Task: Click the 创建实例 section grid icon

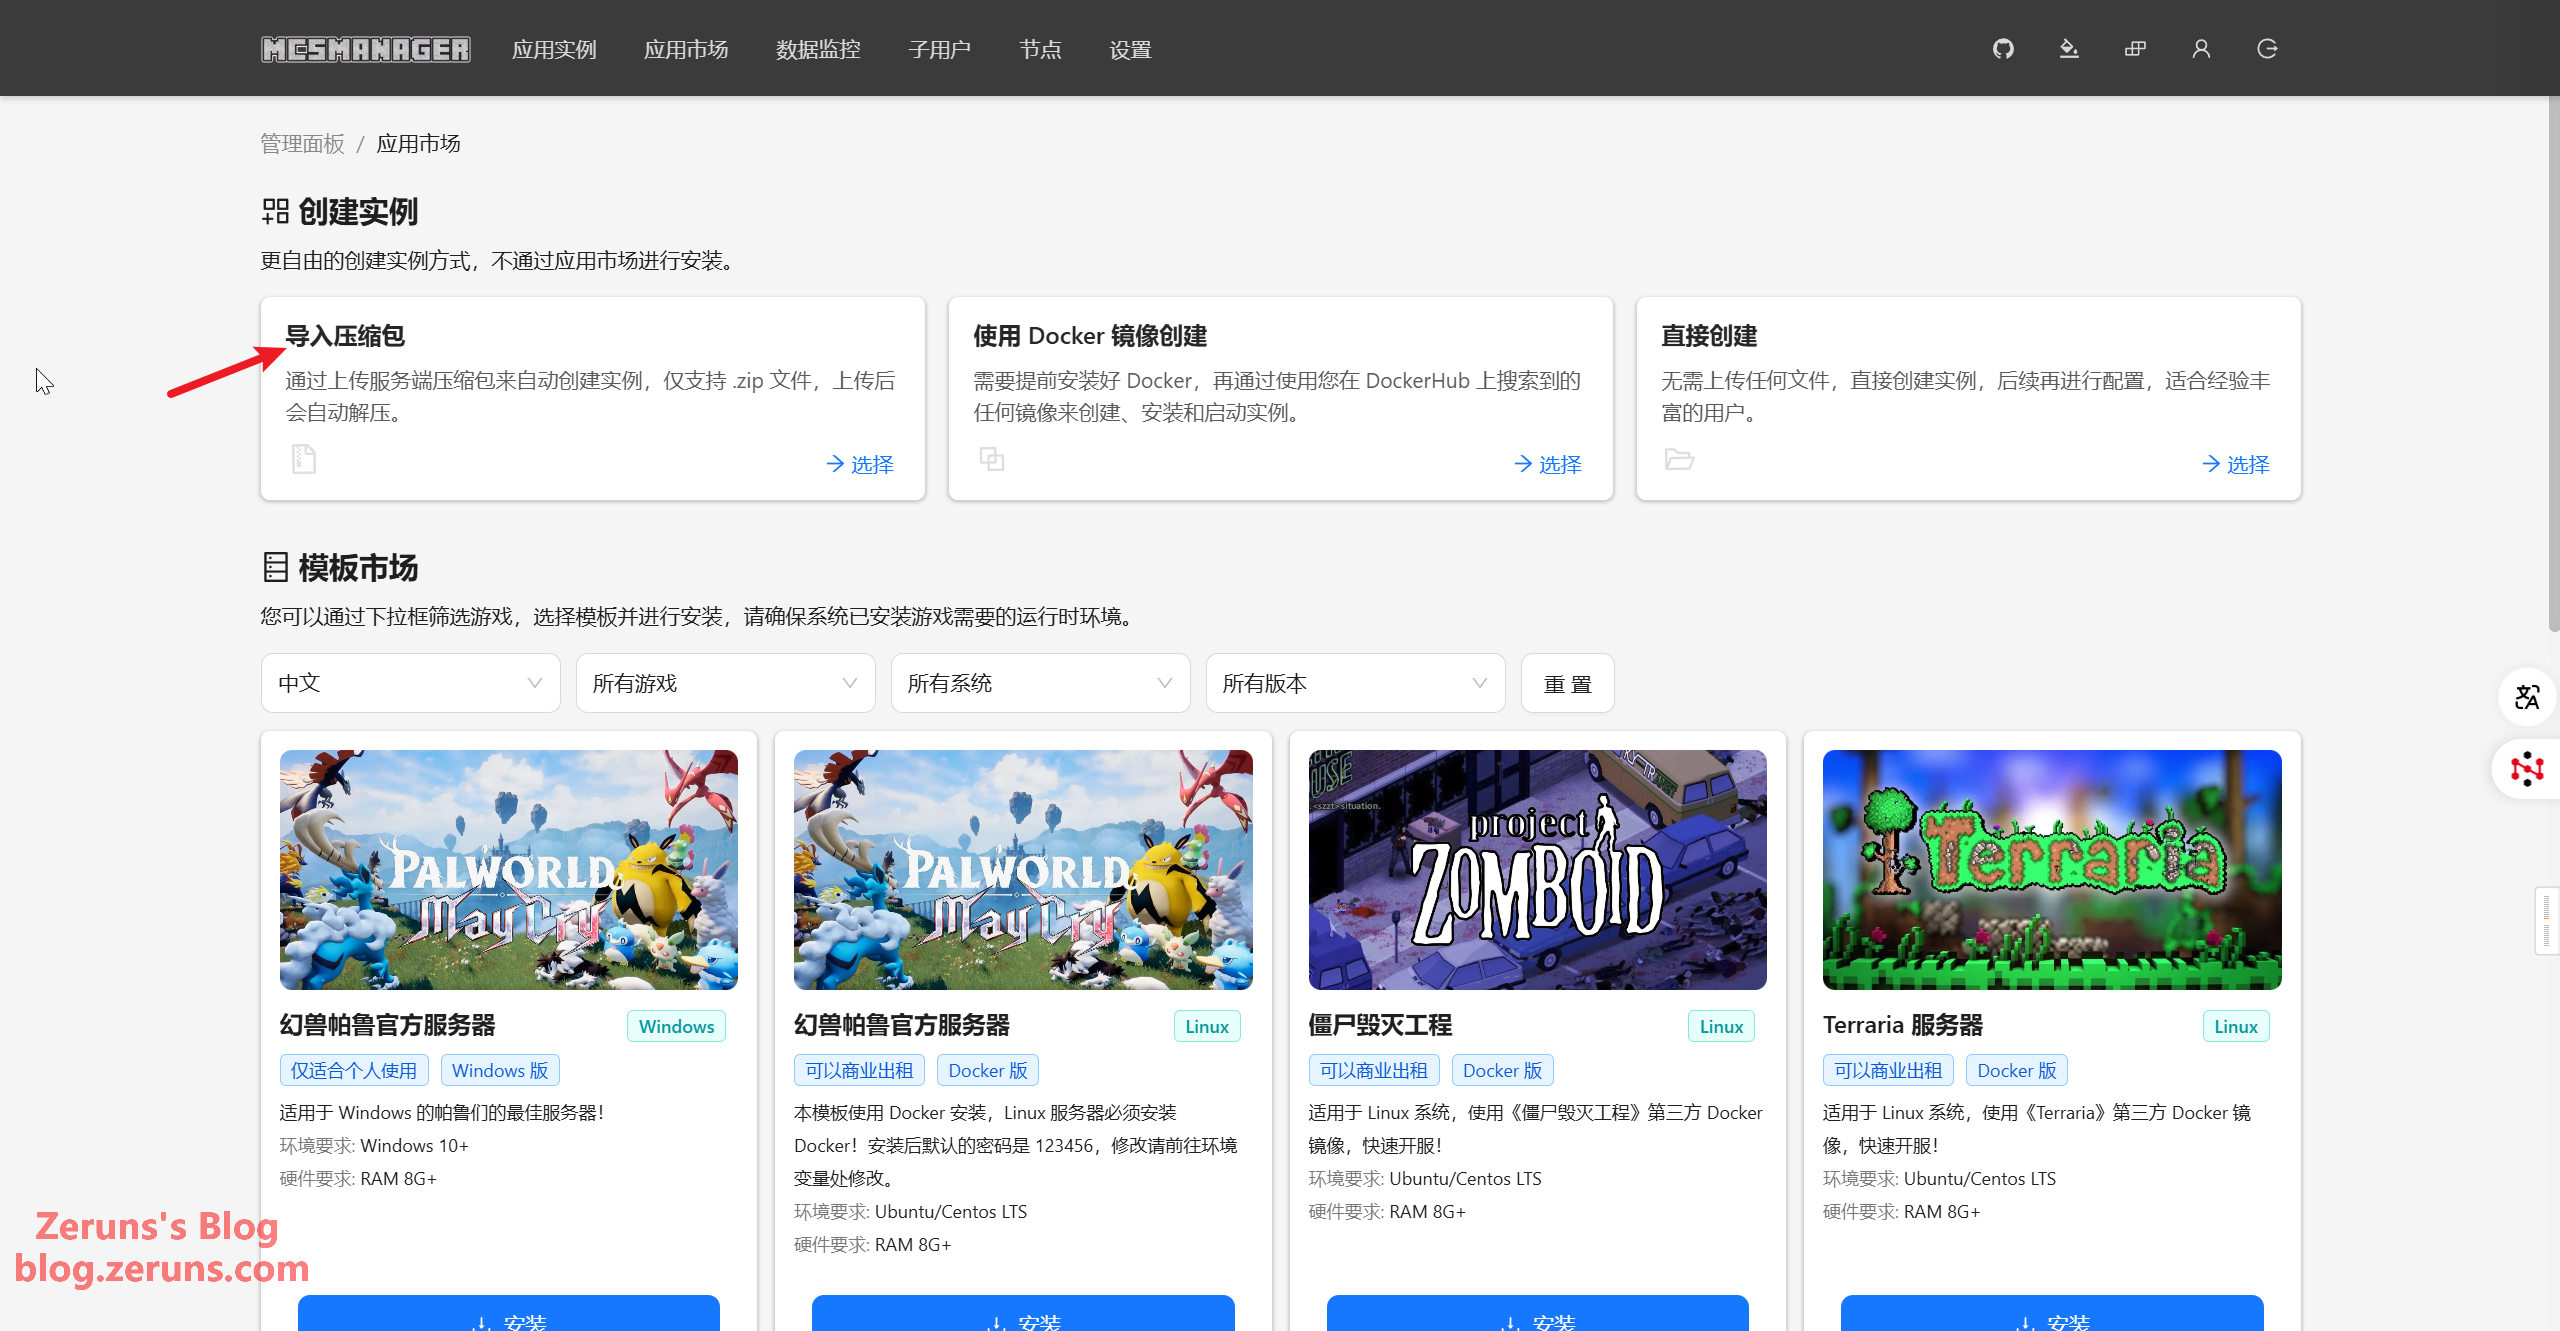Action: tap(275, 211)
